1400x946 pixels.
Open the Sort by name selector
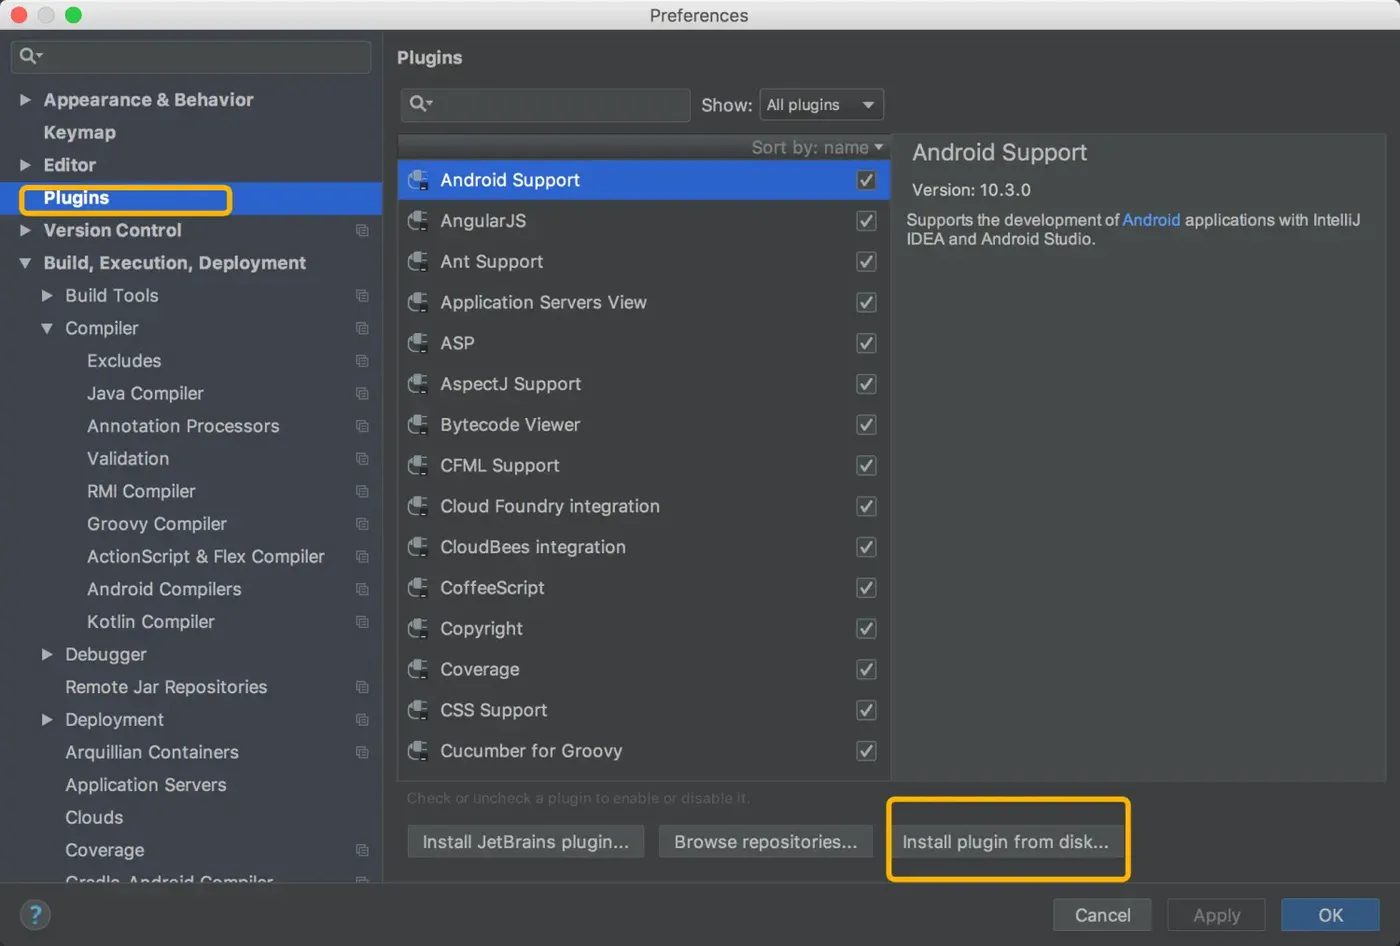click(x=817, y=148)
